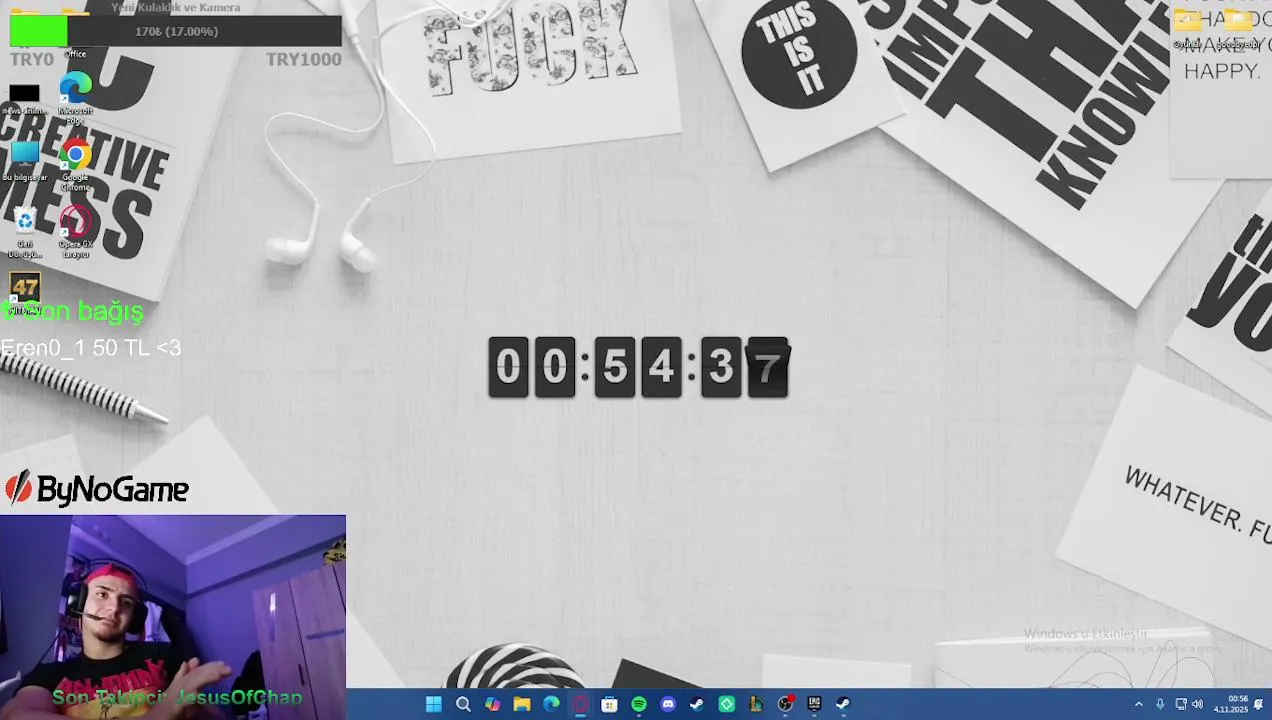Click the 'Son bağış' green label

point(75,312)
